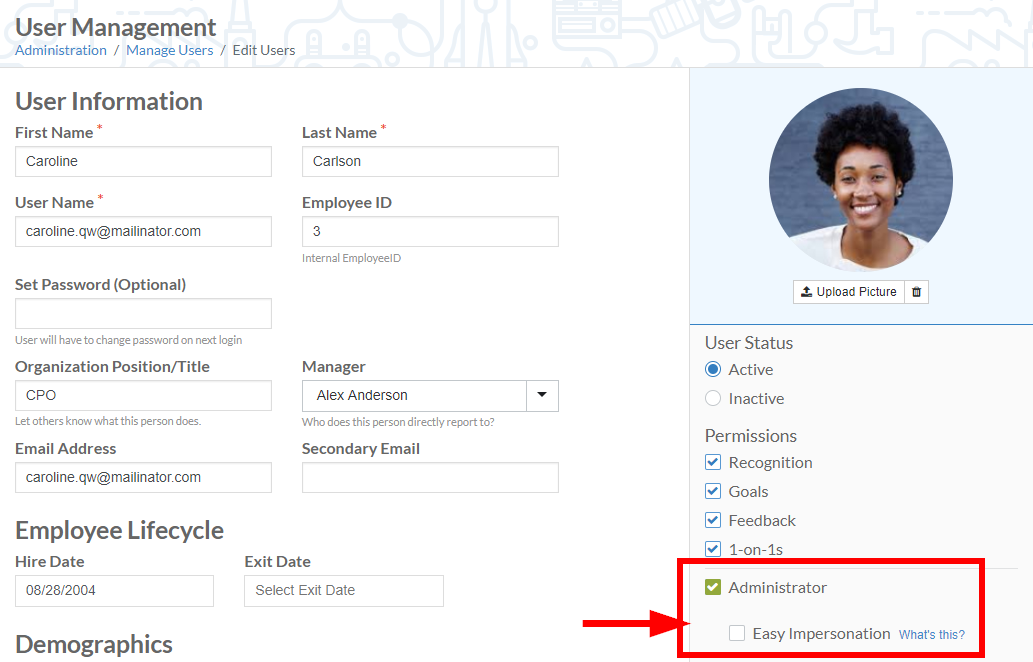Screen dimensions: 1033x662
Task: Open the Exit Date picker field
Action: (344, 591)
